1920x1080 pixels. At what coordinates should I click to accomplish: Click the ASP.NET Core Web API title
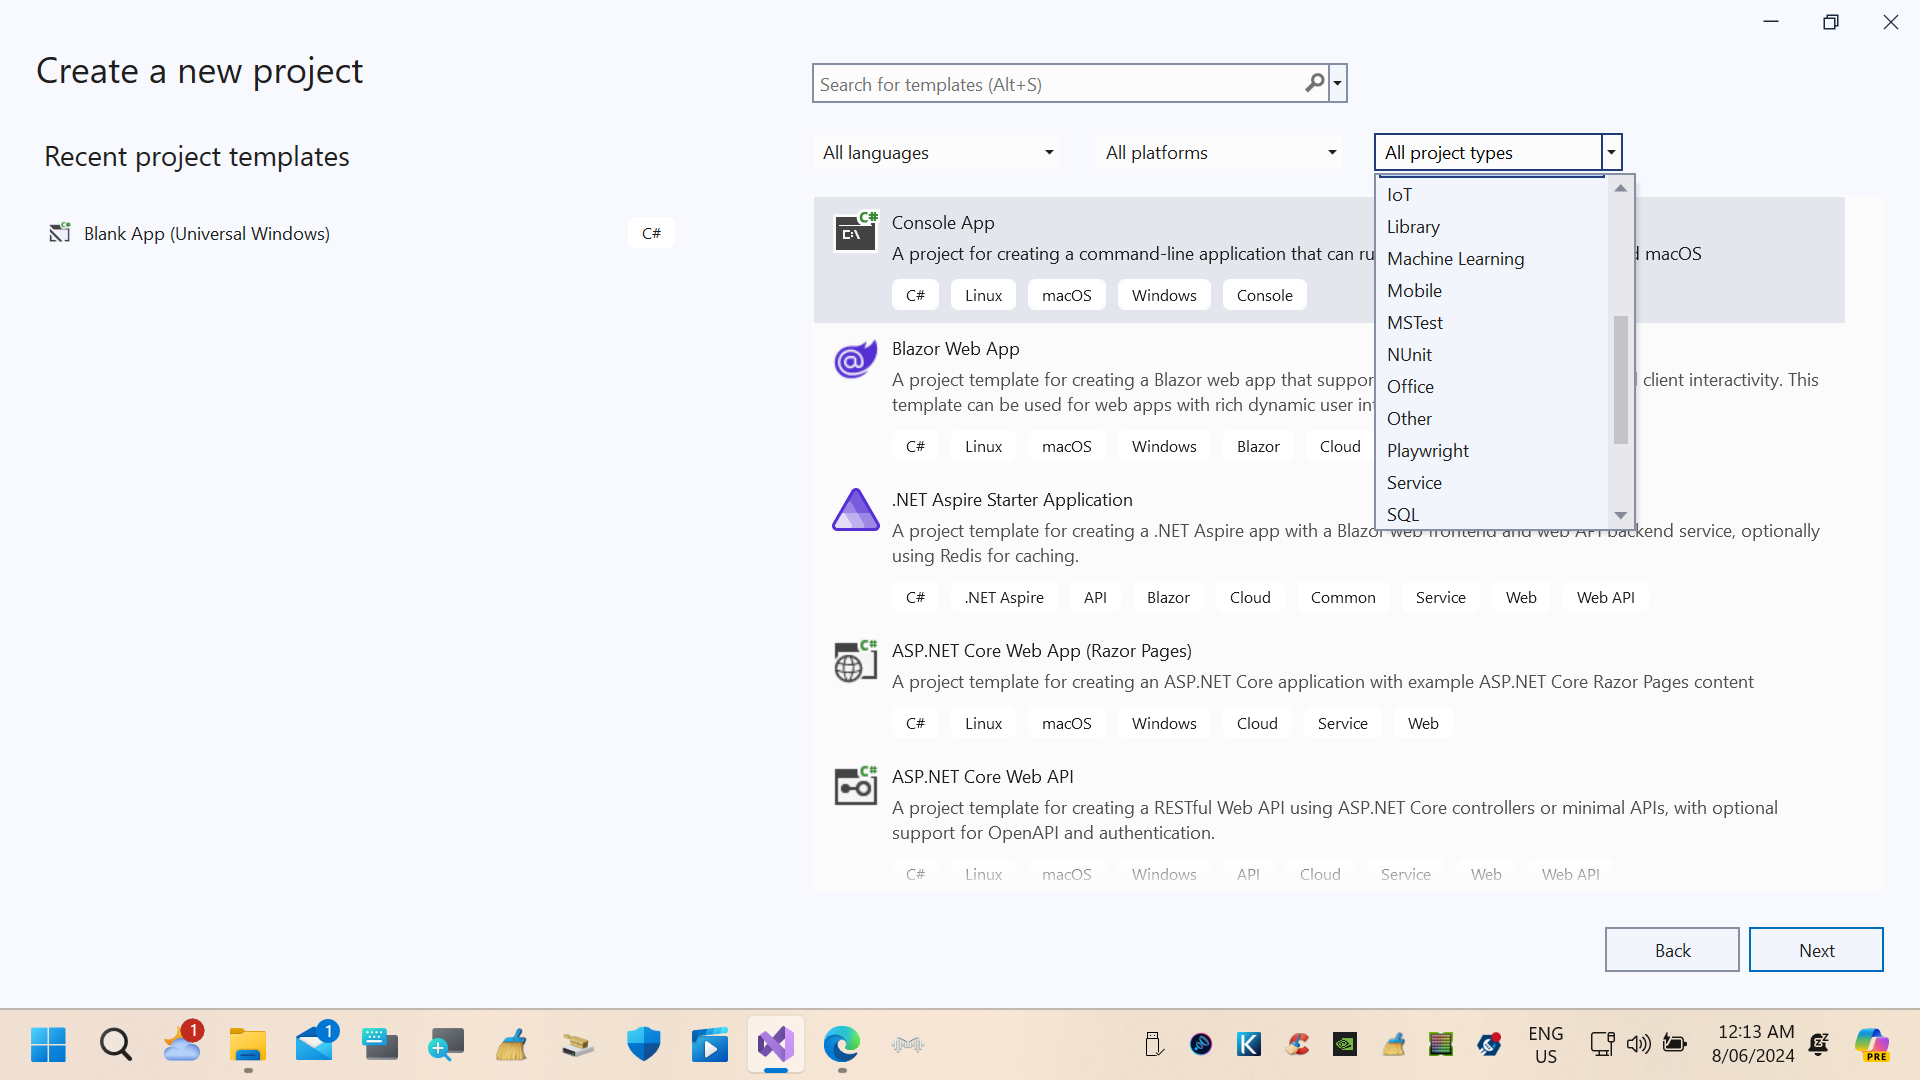pyautogui.click(x=982, y=777)
